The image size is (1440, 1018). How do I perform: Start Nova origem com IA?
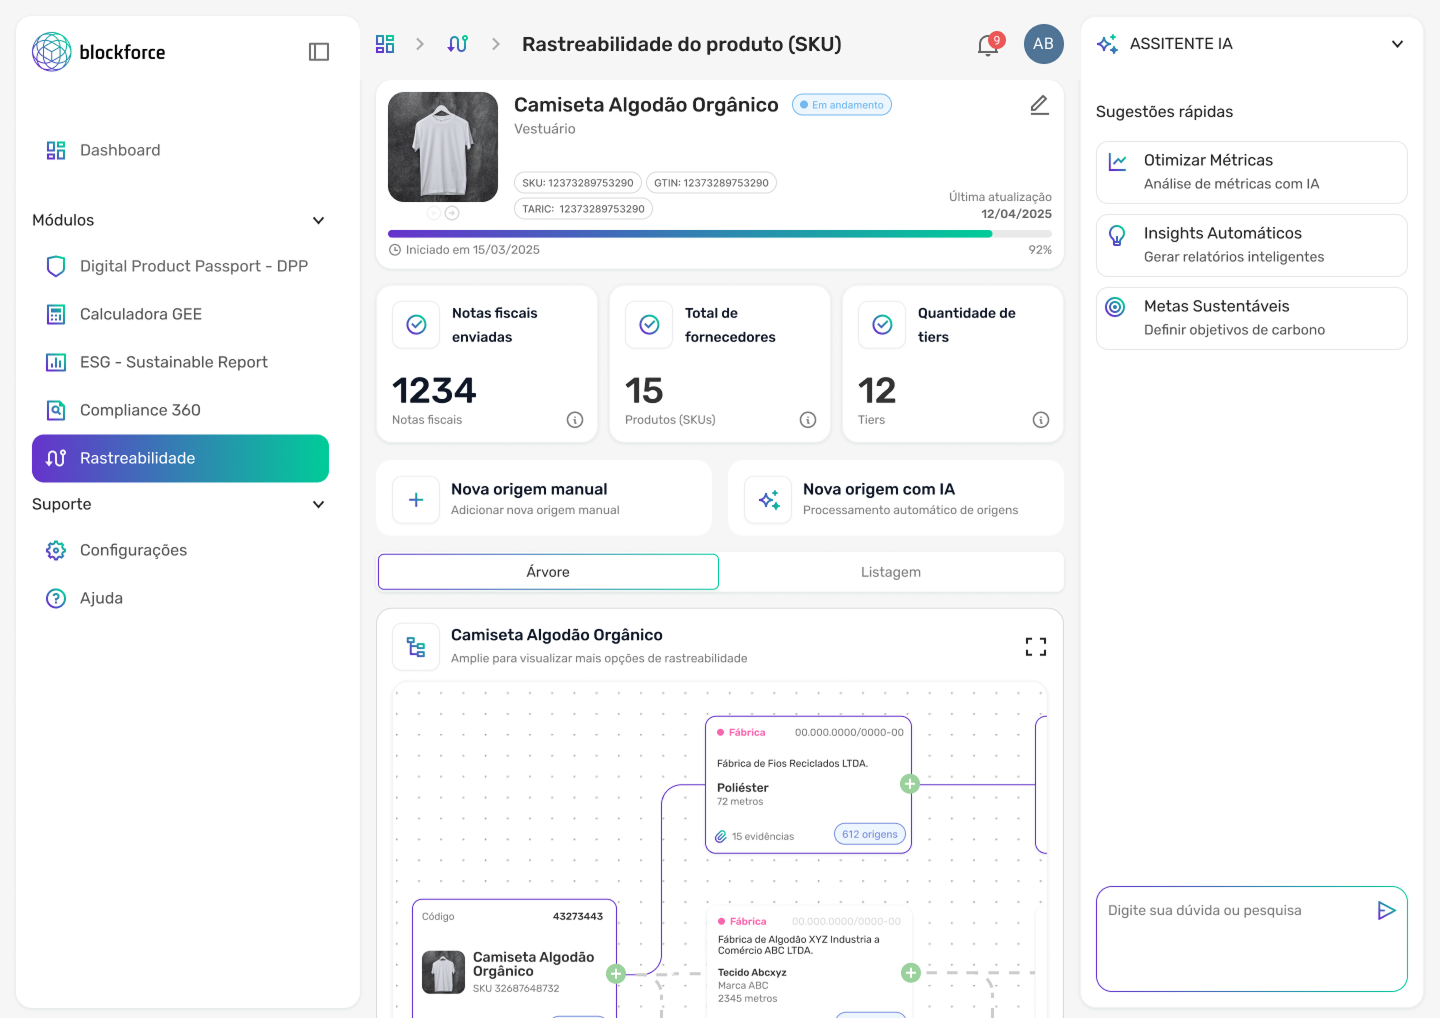click(x=896, y=498)
